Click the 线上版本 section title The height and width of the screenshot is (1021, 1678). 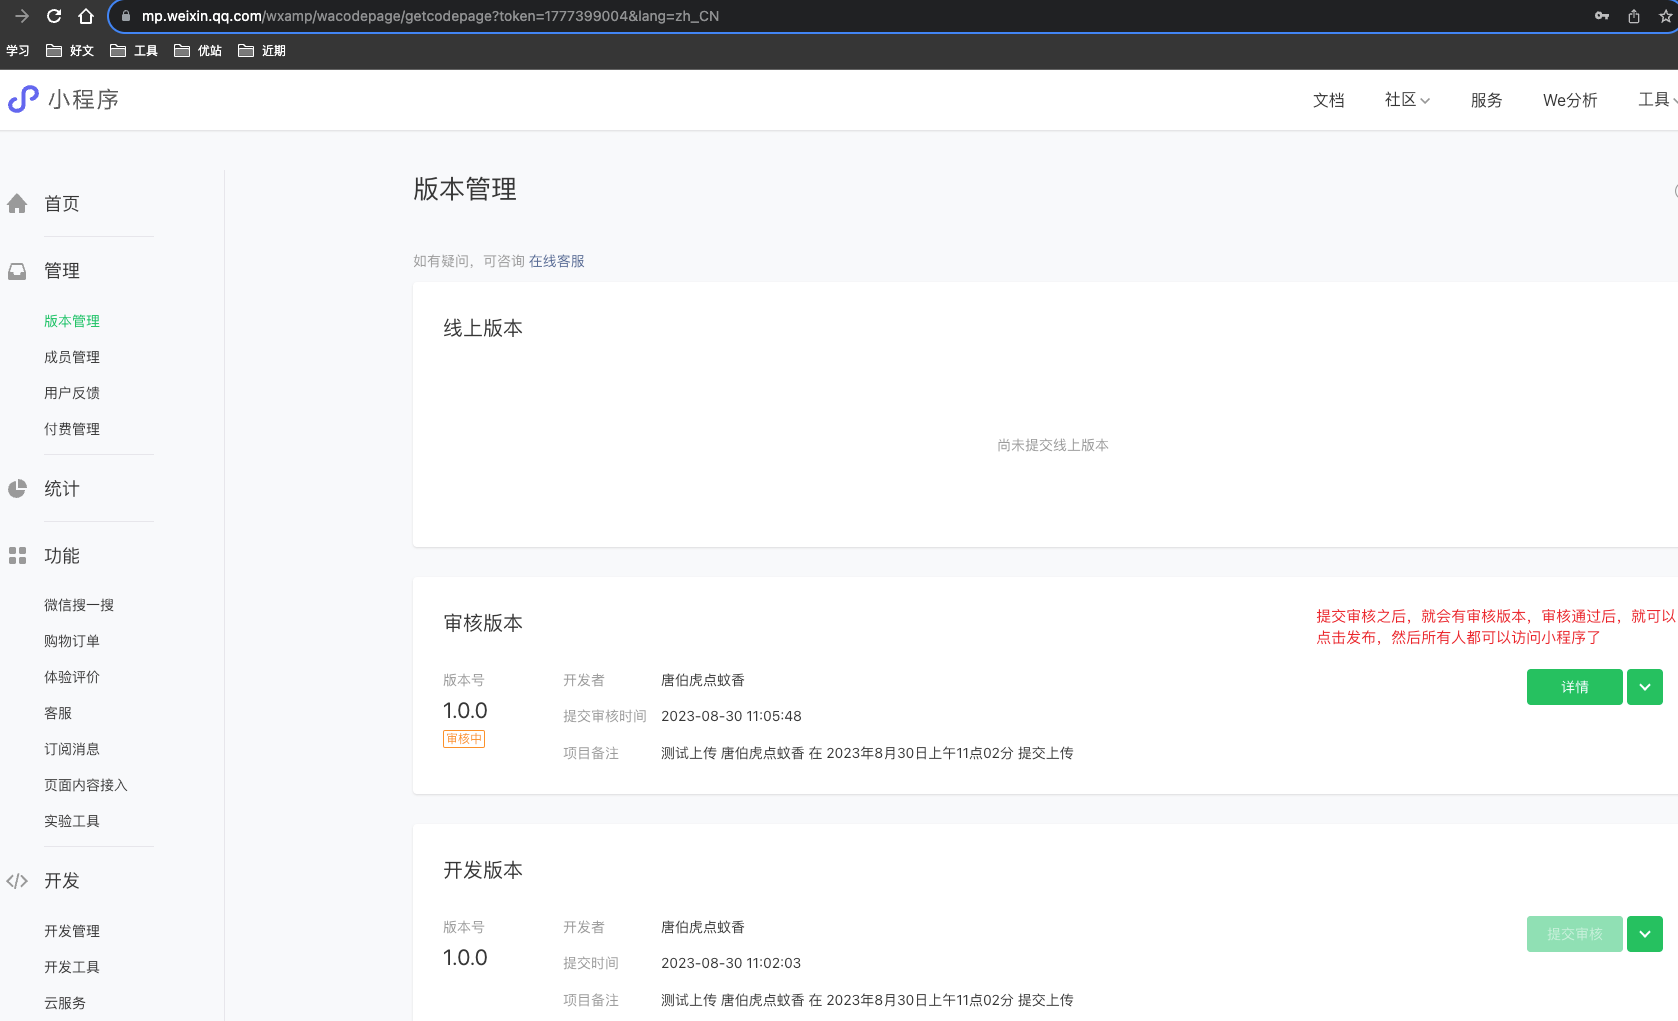[x=483, y=328]
